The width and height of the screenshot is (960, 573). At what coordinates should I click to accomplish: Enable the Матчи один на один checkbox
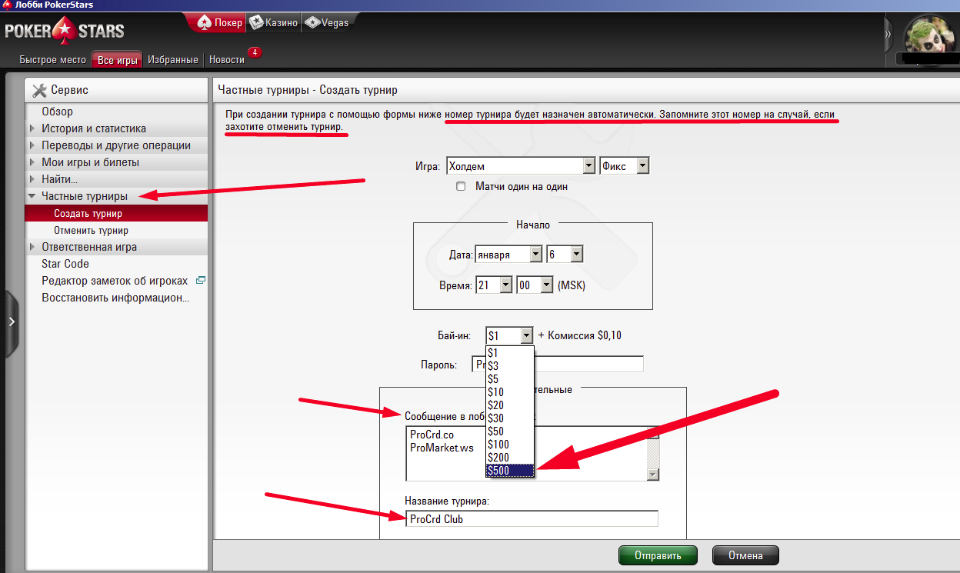coord(460,186)
